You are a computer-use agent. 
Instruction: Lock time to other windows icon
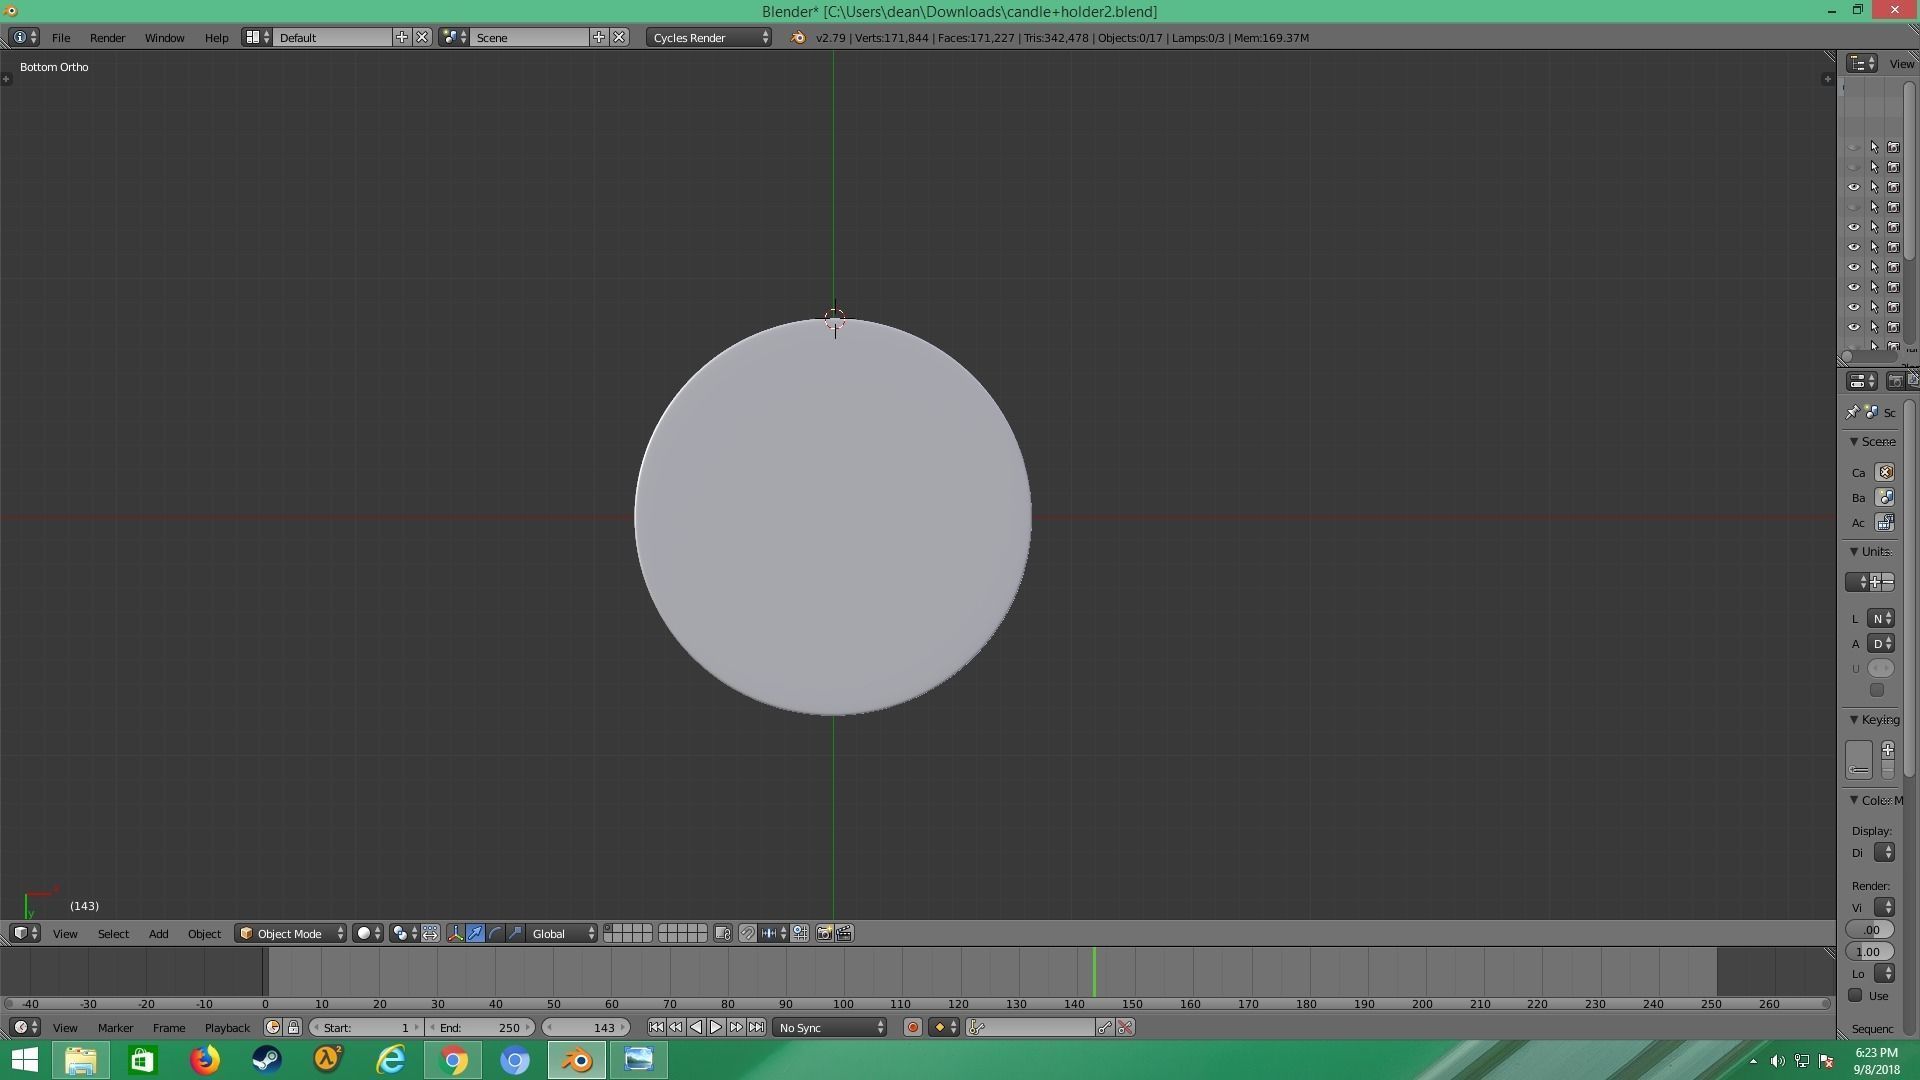pos(293,1028)
